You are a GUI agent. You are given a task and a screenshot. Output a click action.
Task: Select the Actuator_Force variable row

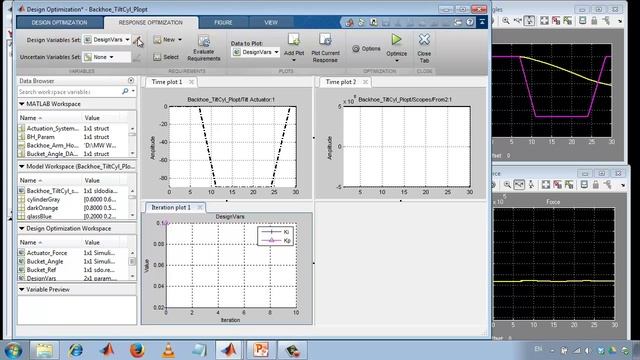click(73, 253)
